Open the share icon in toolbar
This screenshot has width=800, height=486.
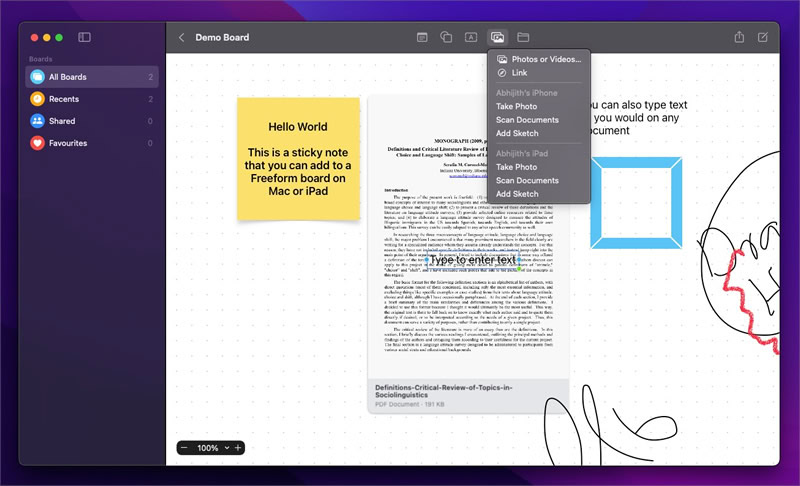tap(739, 37)
